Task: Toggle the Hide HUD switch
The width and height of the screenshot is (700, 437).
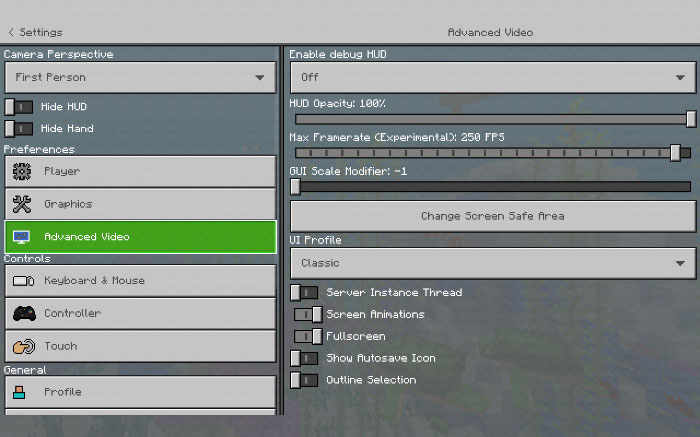Action: pyautogui.click(x=19, y=107)
